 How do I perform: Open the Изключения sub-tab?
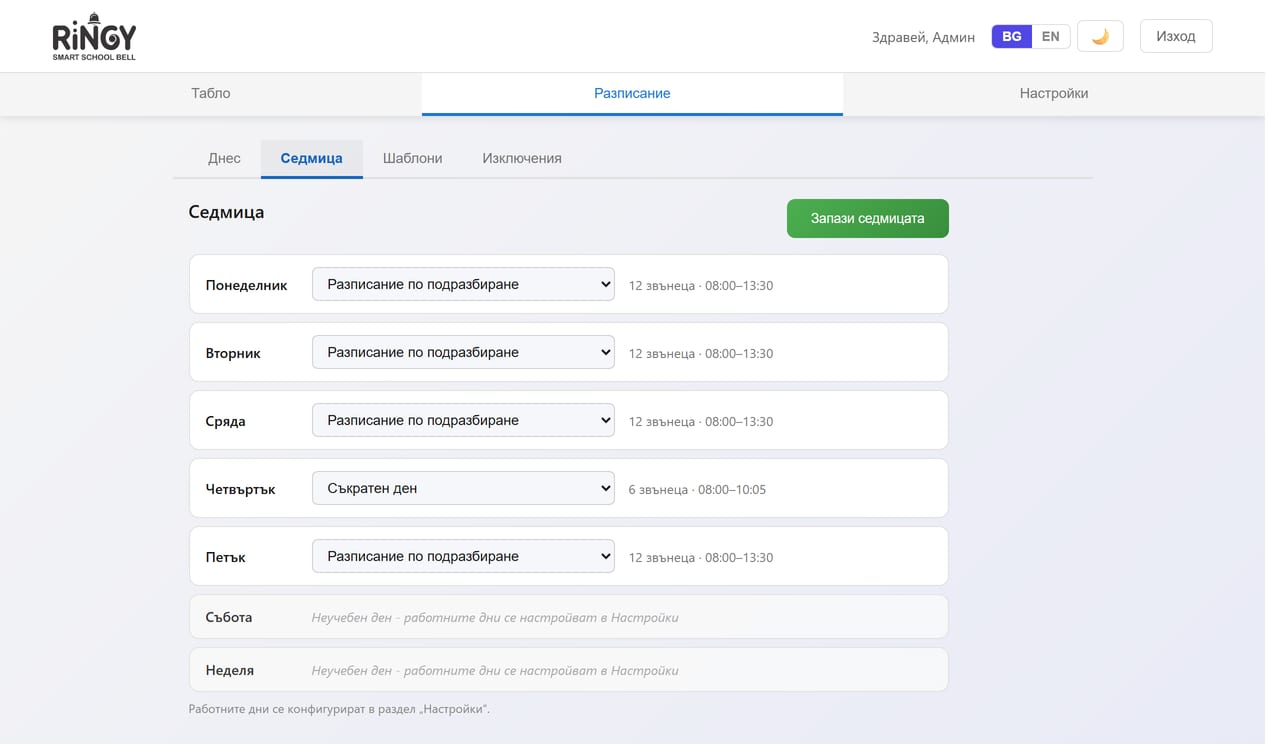(x=522, y=158)
